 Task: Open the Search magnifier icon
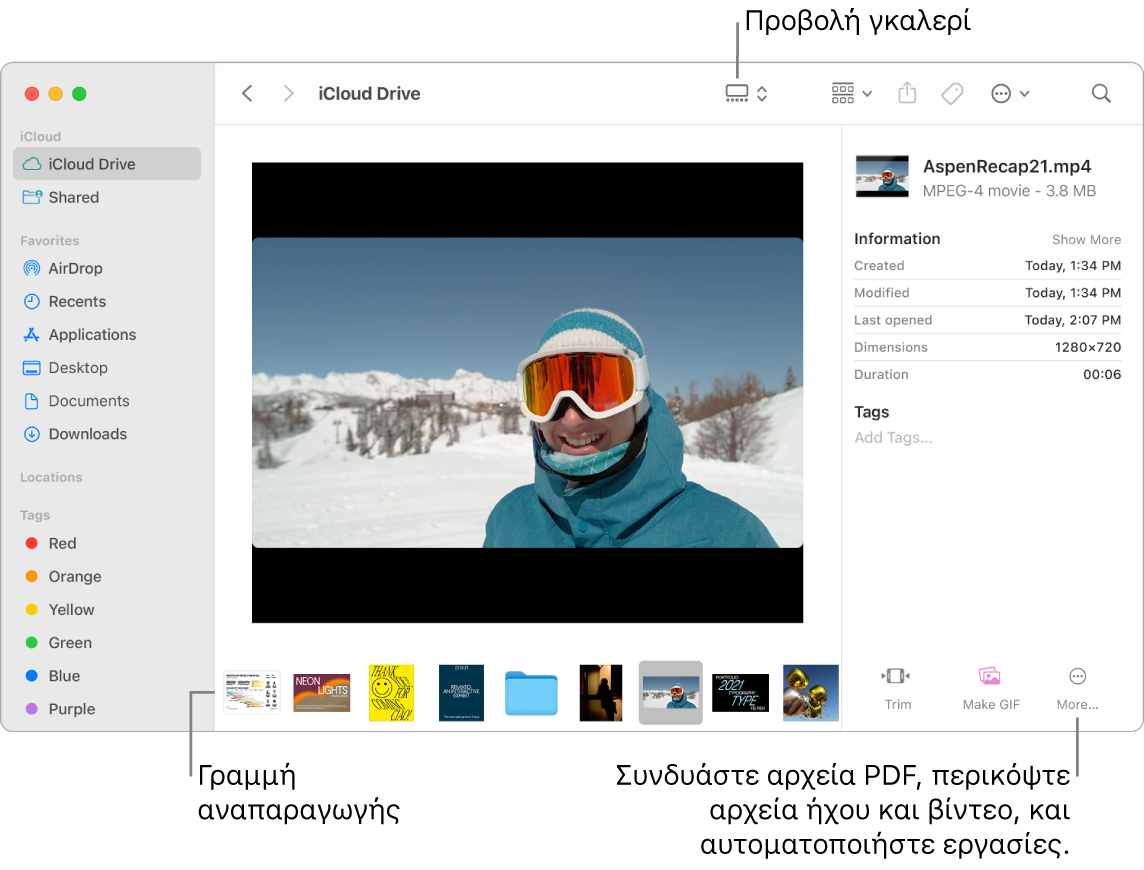1101,94
